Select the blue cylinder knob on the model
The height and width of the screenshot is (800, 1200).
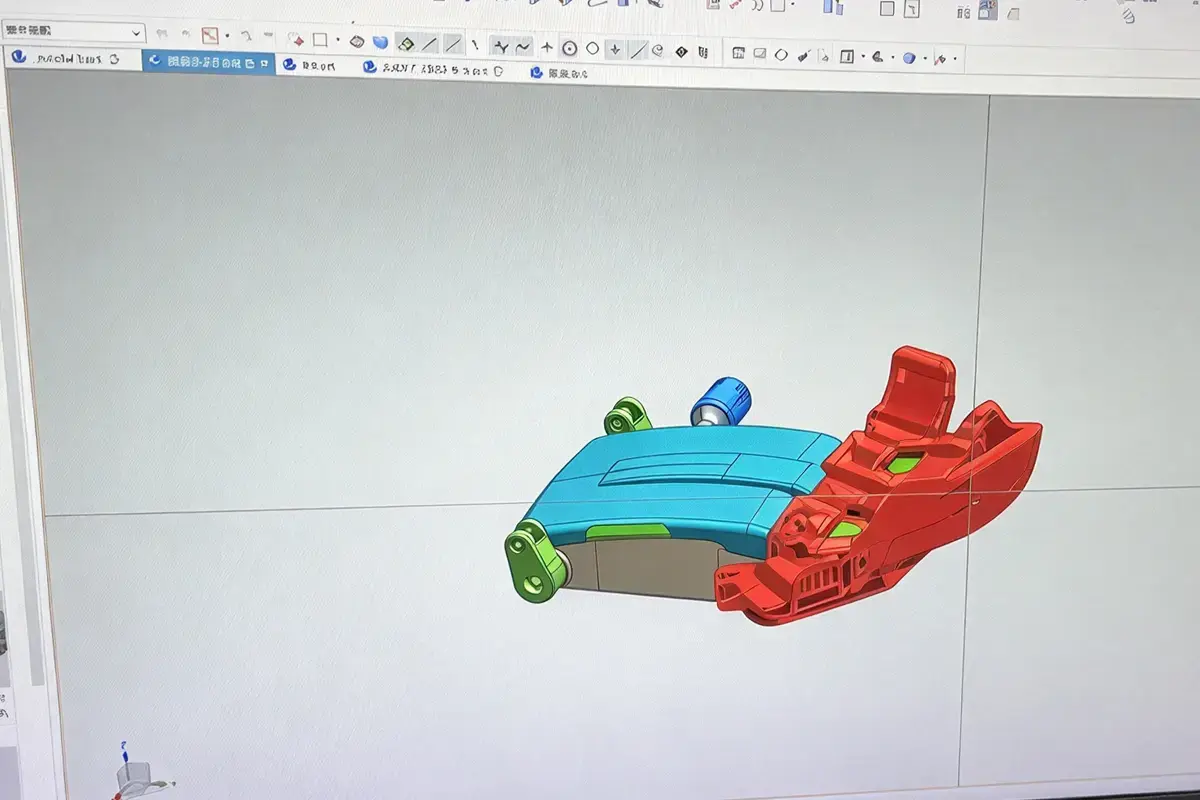tap(720, 402)
